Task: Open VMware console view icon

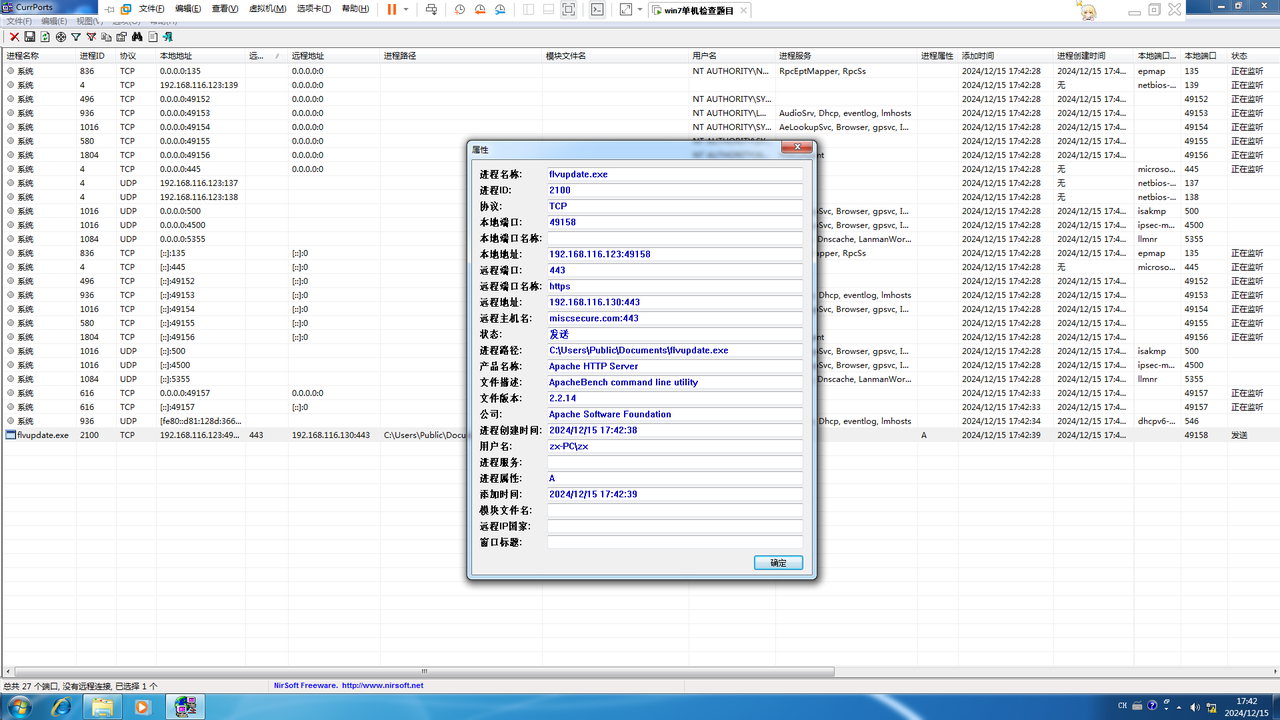Action: point(597,9)
